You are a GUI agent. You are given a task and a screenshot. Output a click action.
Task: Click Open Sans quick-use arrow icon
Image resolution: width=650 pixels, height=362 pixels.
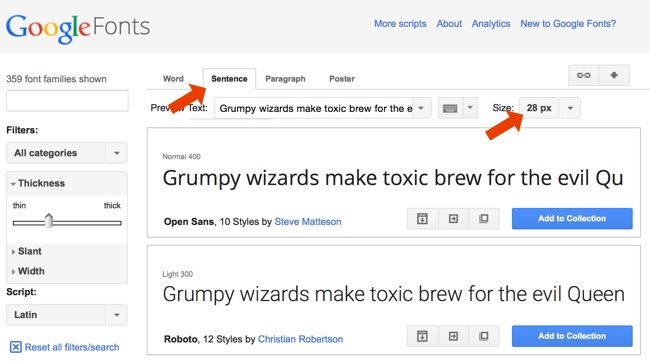tap(453, 219)
